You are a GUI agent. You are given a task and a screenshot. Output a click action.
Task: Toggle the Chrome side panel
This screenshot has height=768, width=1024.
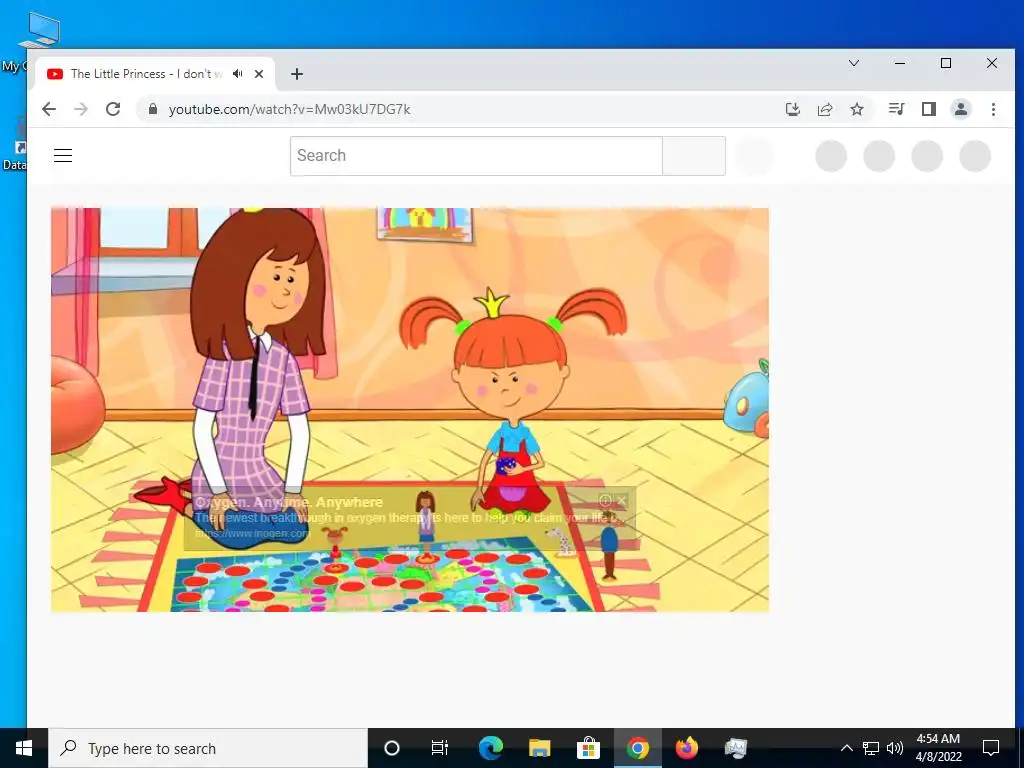pos(929,109)
